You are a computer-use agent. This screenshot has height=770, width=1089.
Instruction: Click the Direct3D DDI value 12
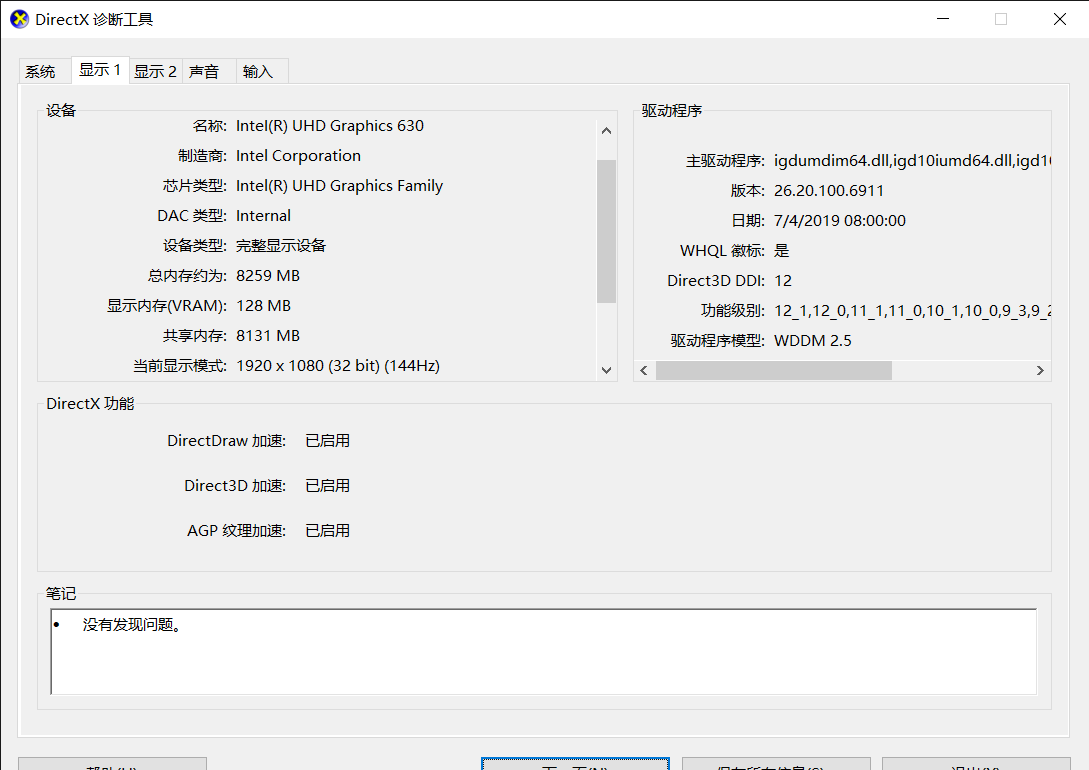(783, 281)
